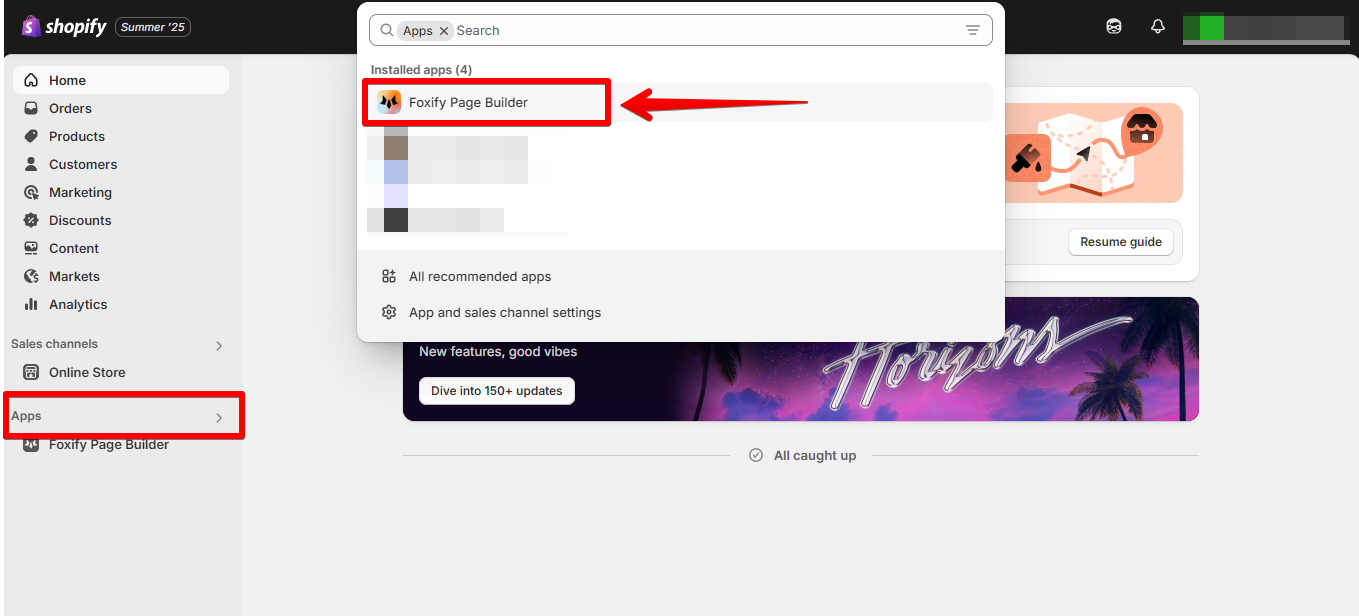Click the magnifier icon in the search bar
The image size is (1359, 616).
[x=386, y=30]
